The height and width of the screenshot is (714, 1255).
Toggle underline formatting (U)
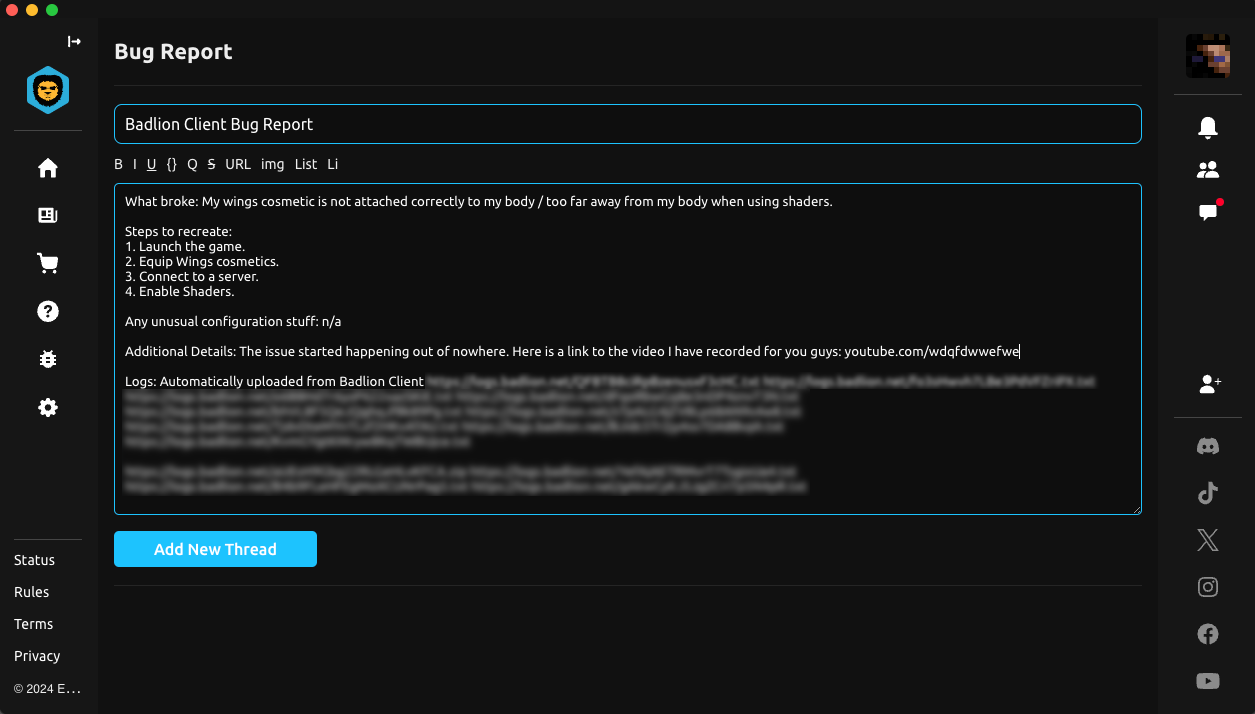152,164
